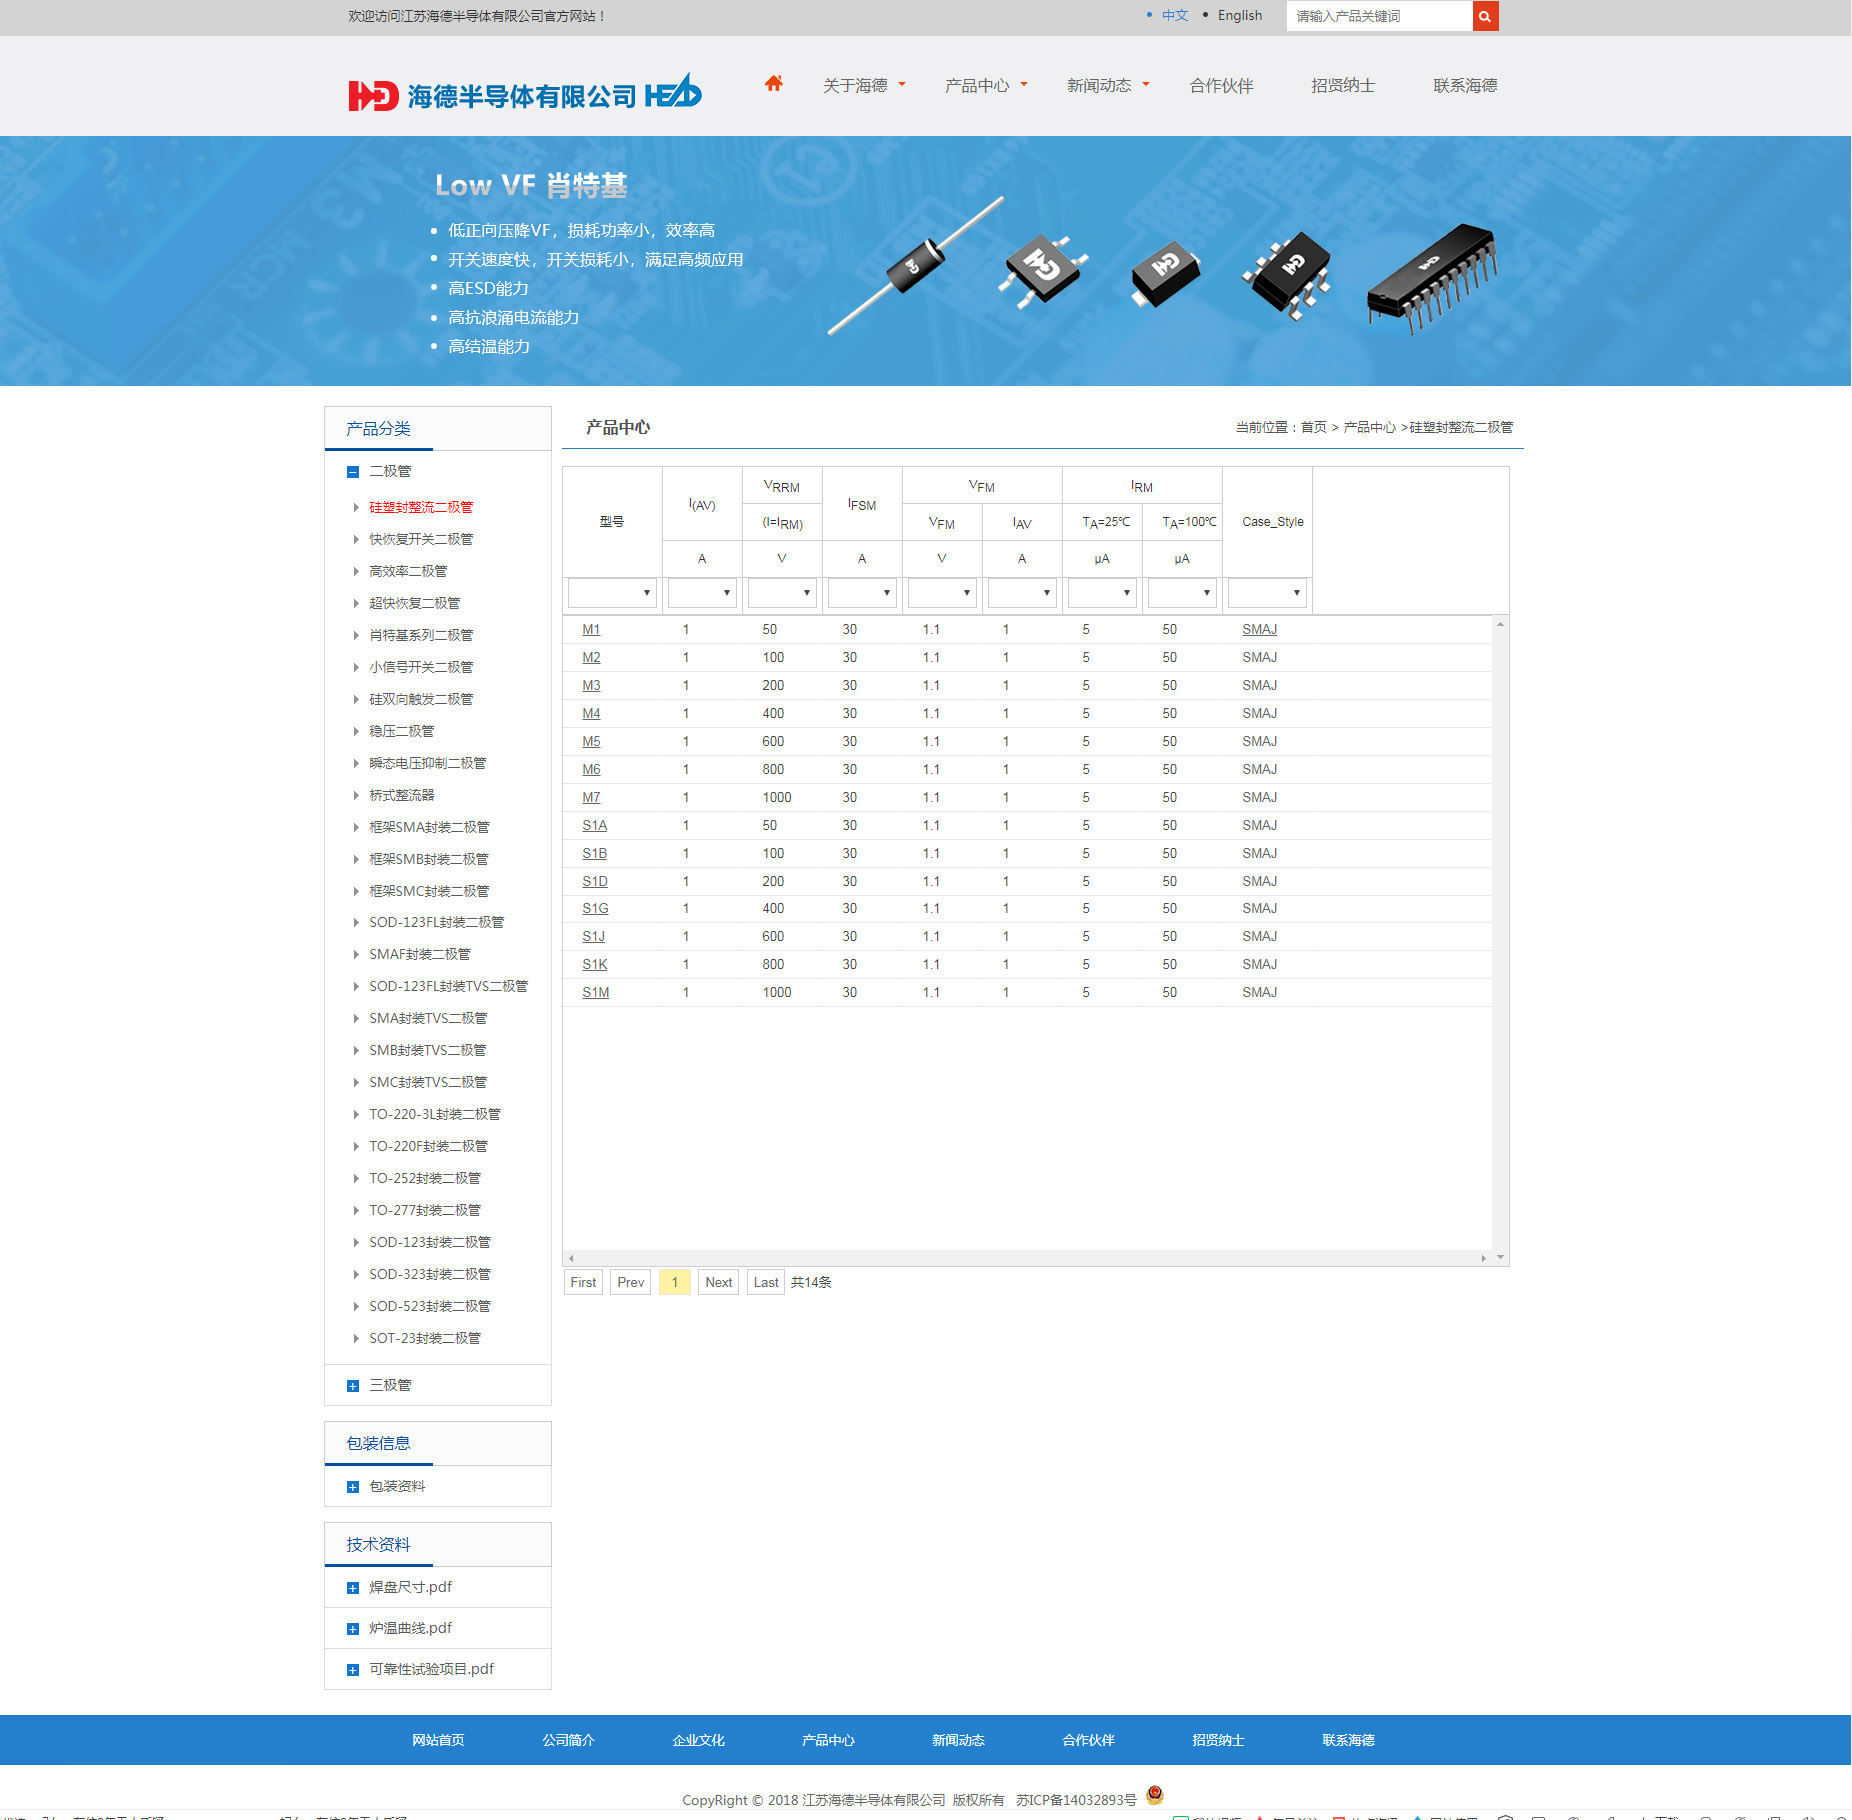Open the VRRM filter dropdown
This screenshot has height=1820, width=1852.
click(x=781, y=593)
